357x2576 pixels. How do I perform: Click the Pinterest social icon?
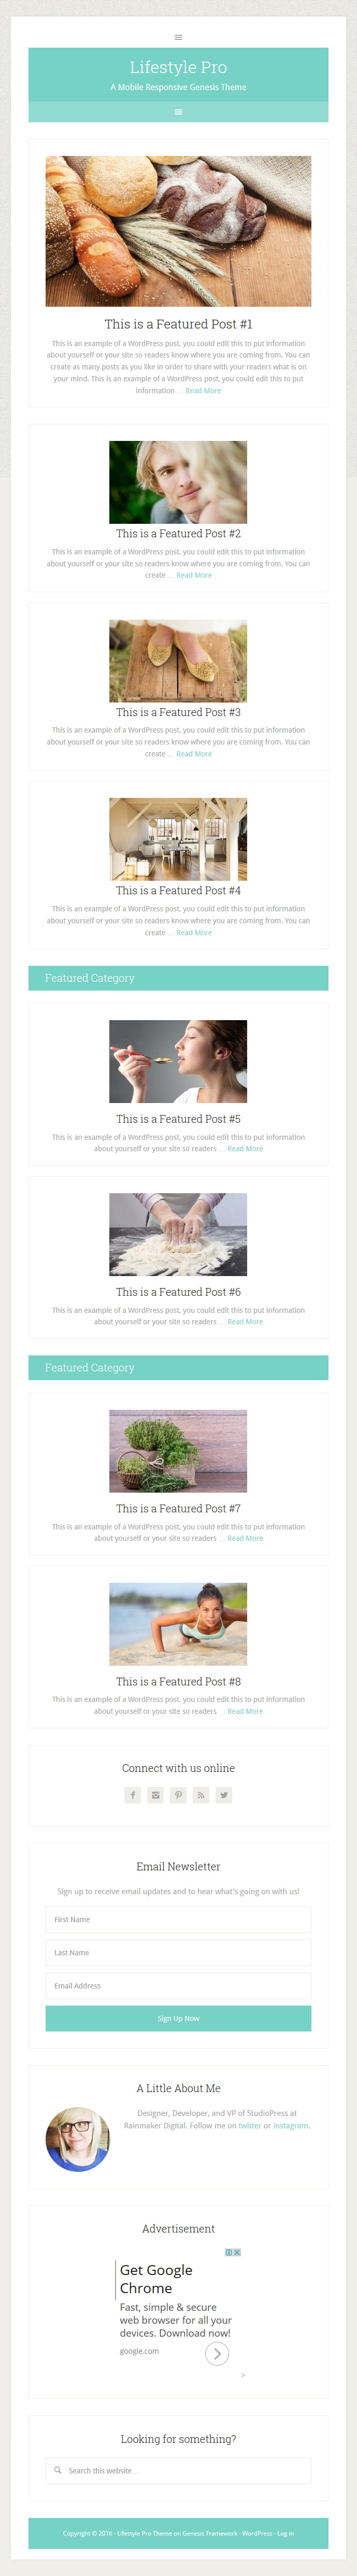178,1795
